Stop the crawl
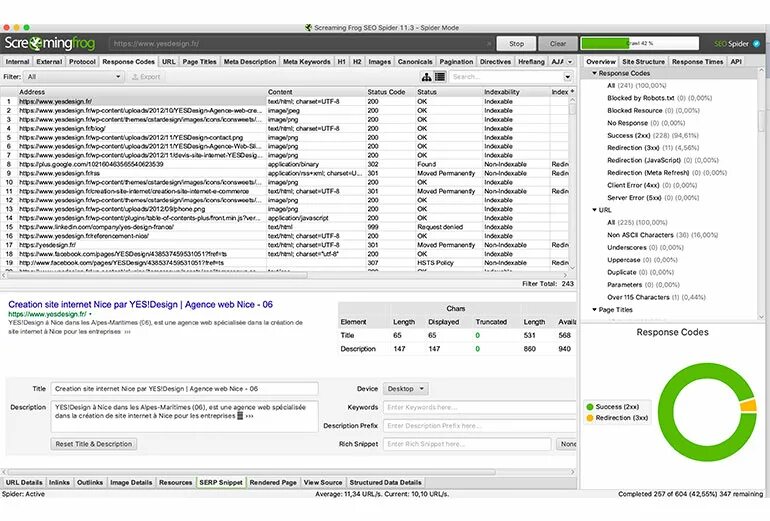This screenshot has height=521, width=770. [516, 44]
